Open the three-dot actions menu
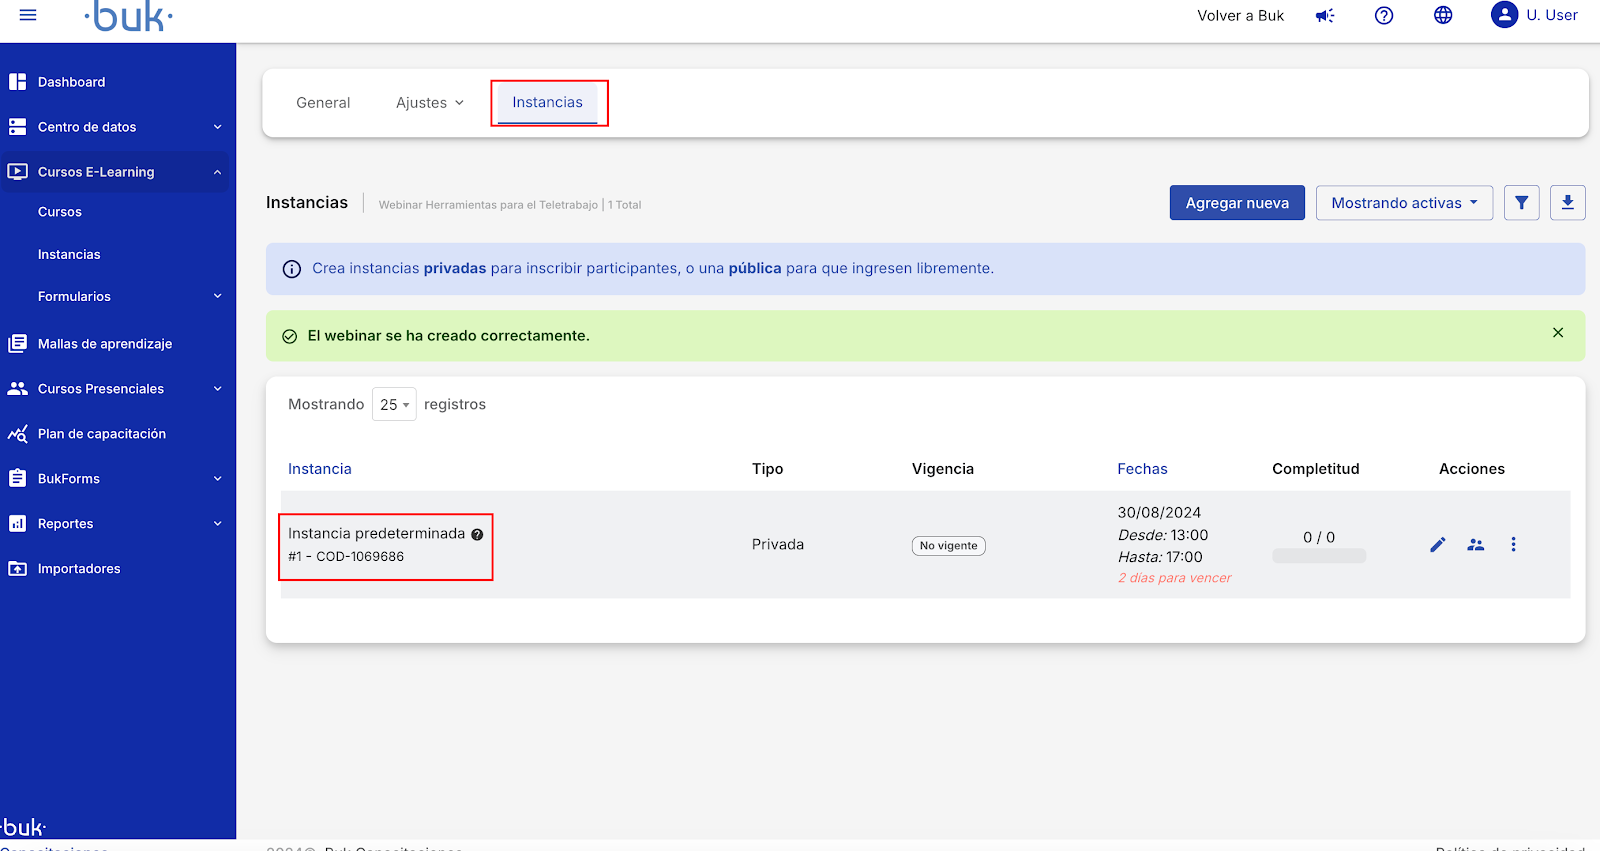The image size is (1600, 851). pyautogui.click(x=1513, y=545)
